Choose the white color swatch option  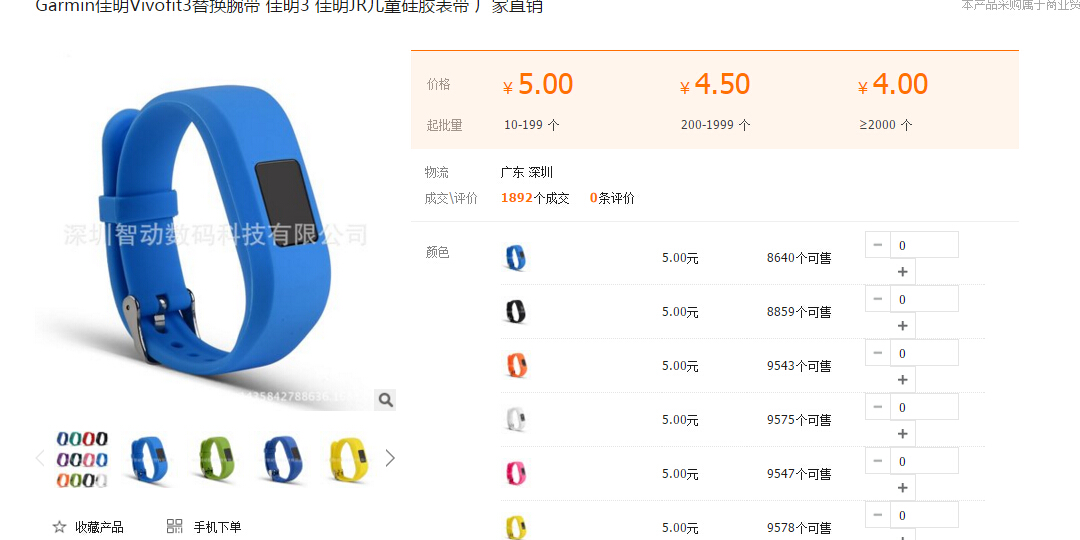click(x=515, y=419)
